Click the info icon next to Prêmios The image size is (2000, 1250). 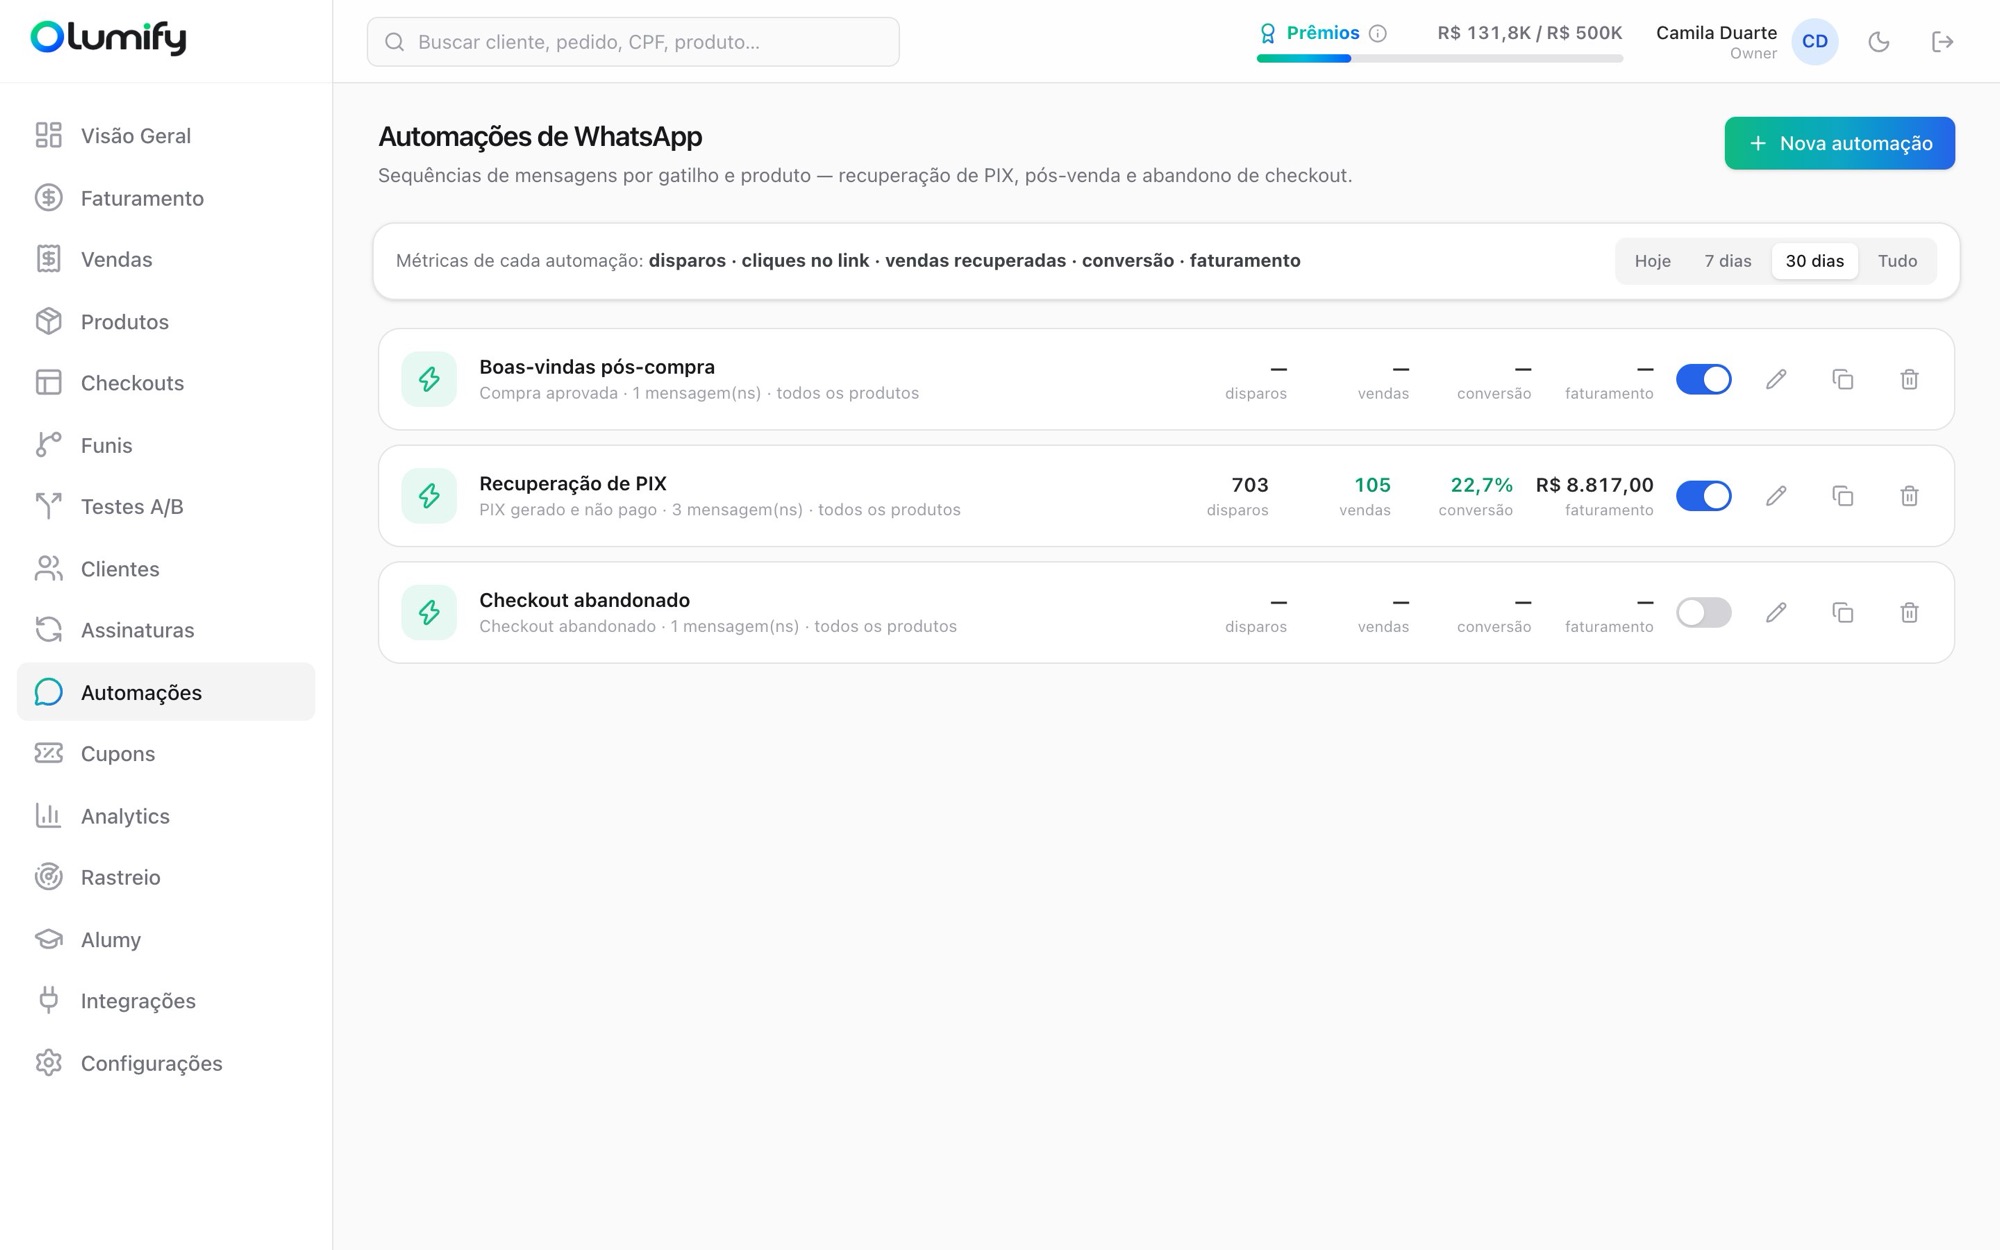coord(1378,33)
